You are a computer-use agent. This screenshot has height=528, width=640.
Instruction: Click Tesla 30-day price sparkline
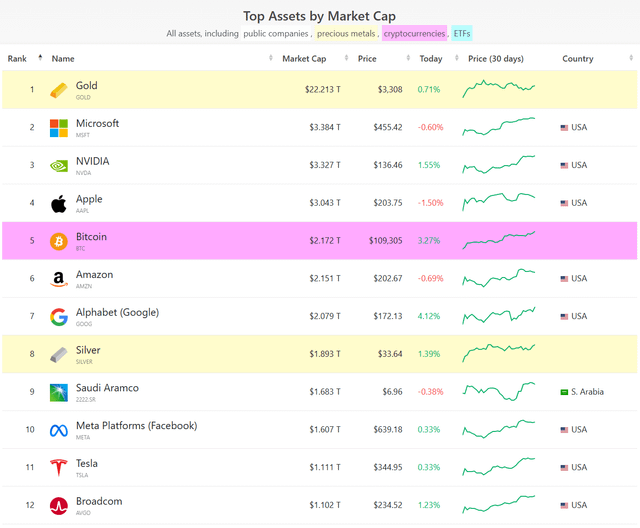pos(498,467)
